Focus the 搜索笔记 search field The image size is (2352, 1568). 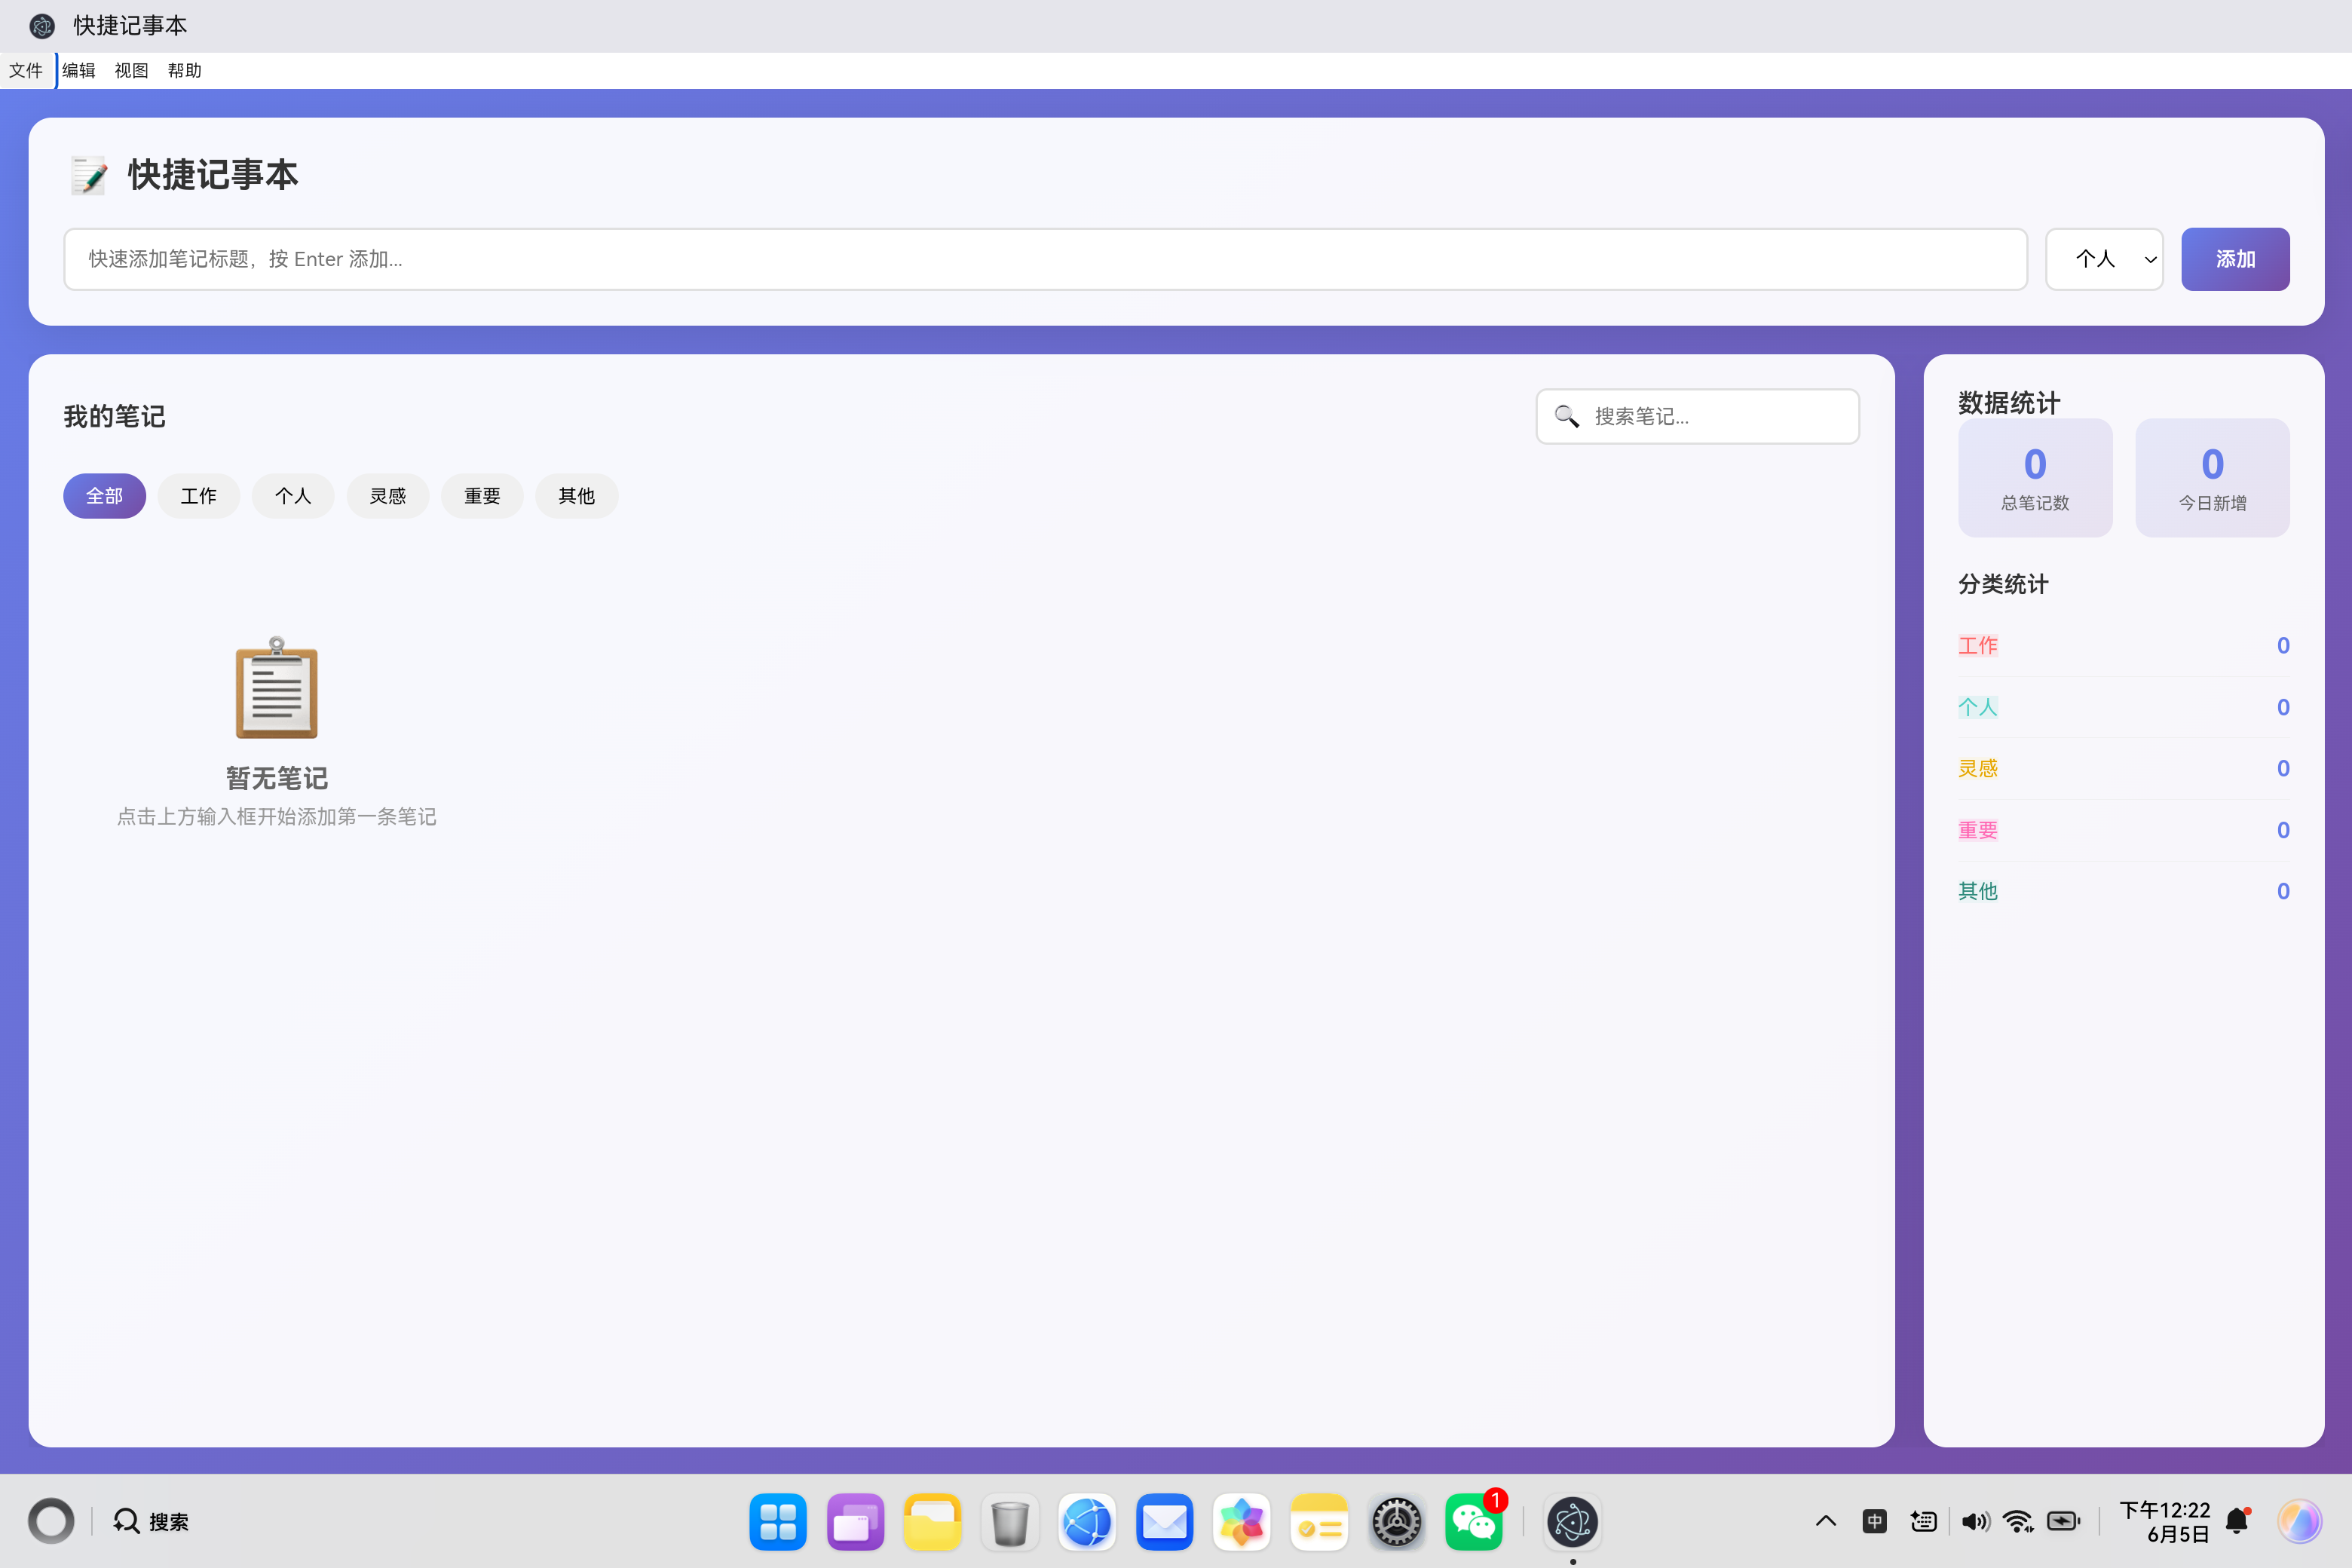1697,416
